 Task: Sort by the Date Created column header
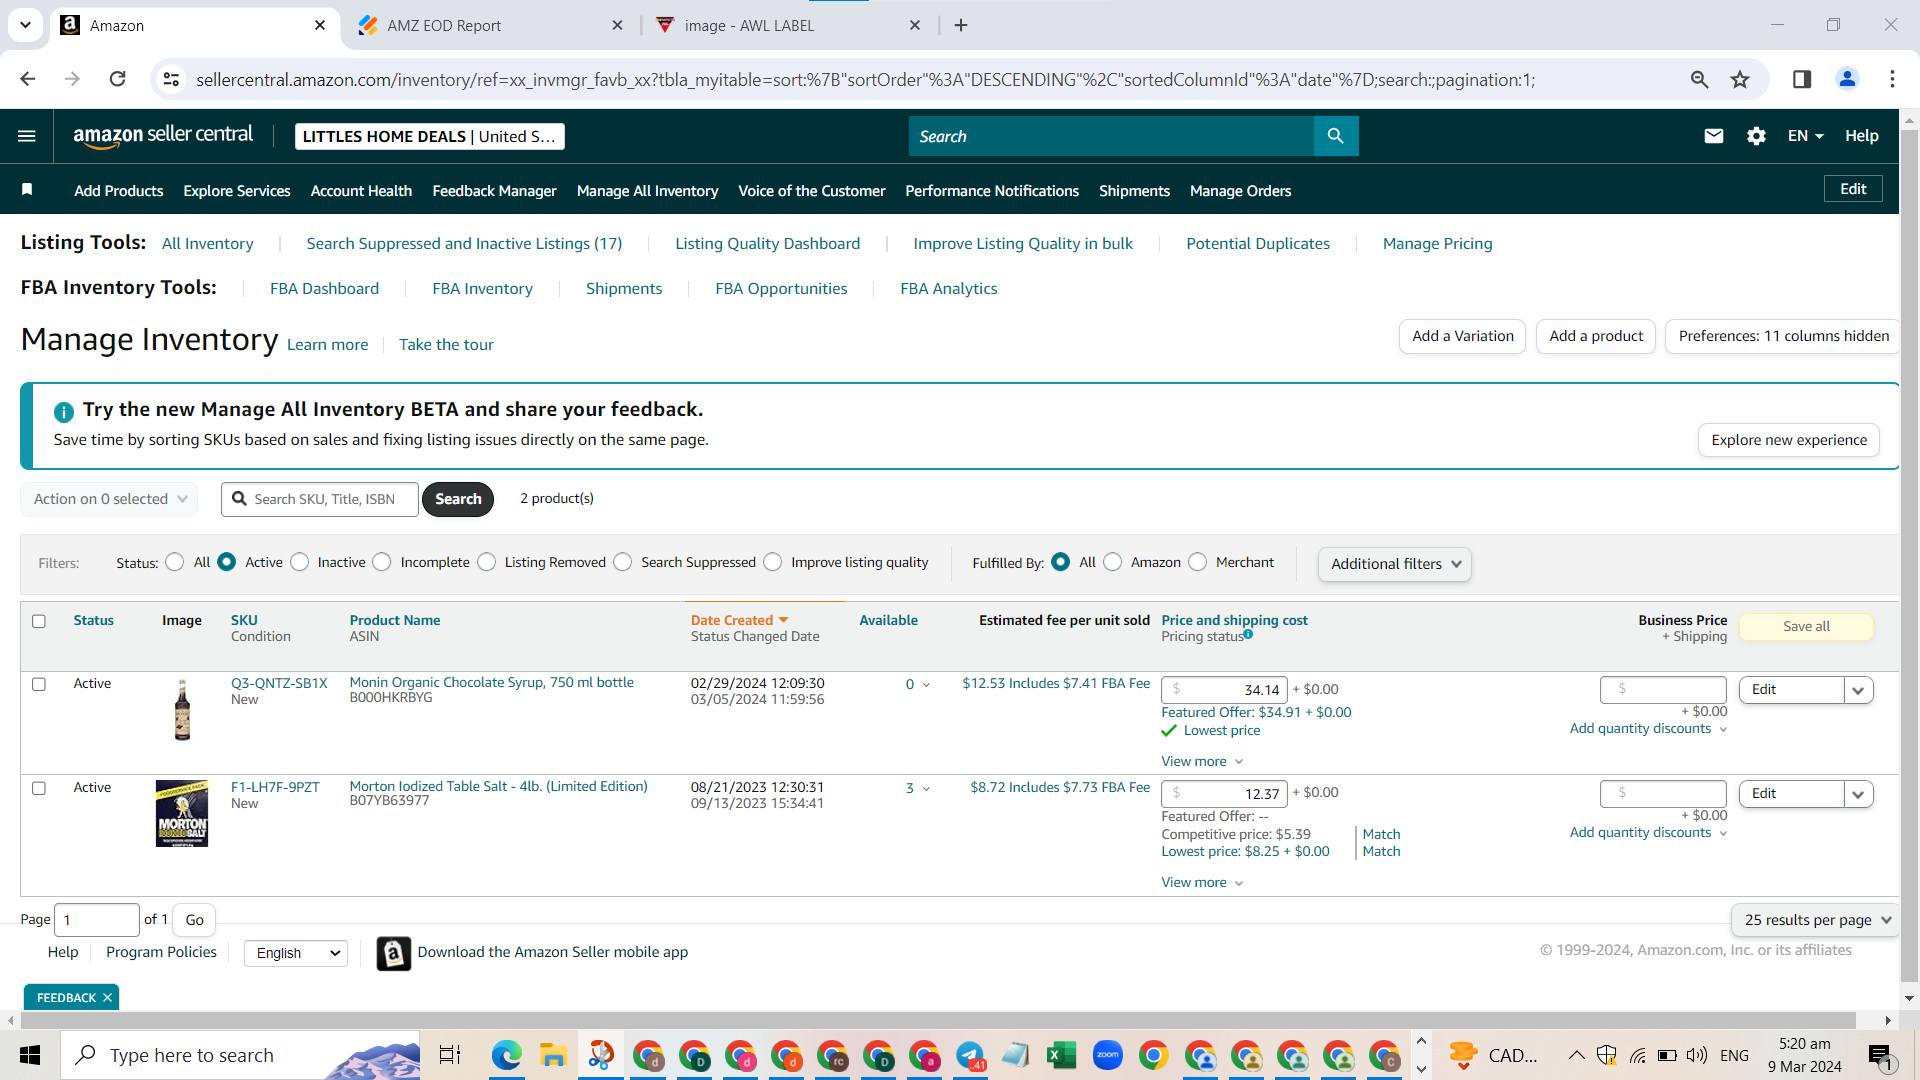point(739,620)
